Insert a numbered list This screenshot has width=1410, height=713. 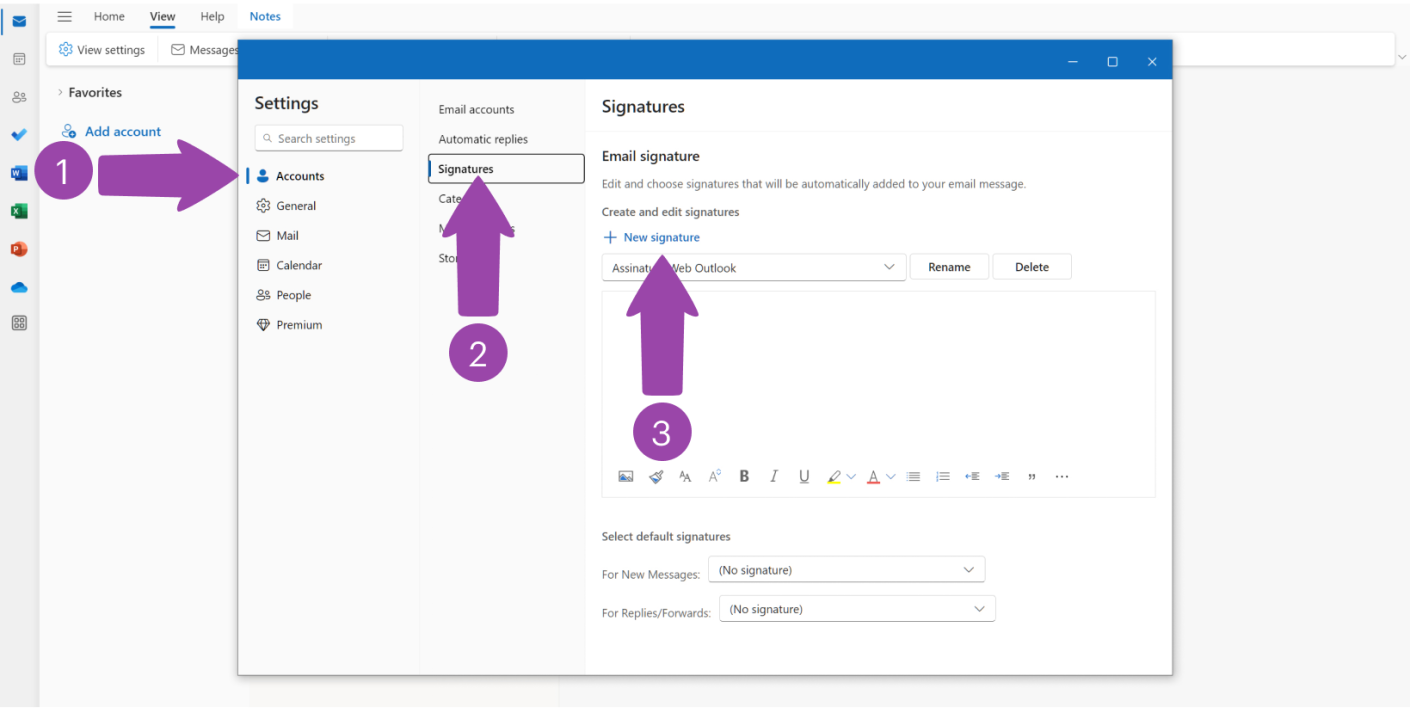[943, 476]
